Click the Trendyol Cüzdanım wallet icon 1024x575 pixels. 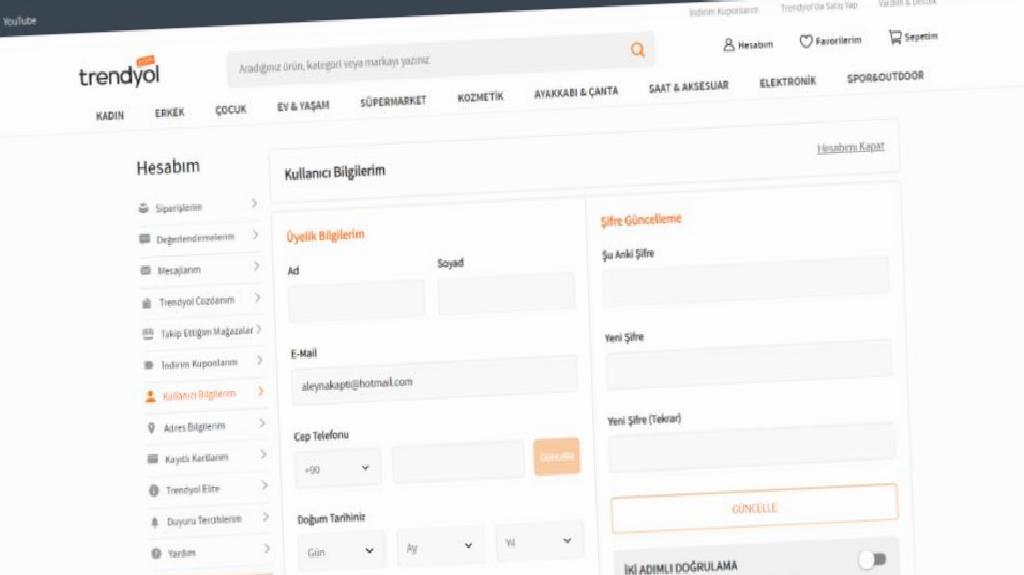click(x=147, y=303)
